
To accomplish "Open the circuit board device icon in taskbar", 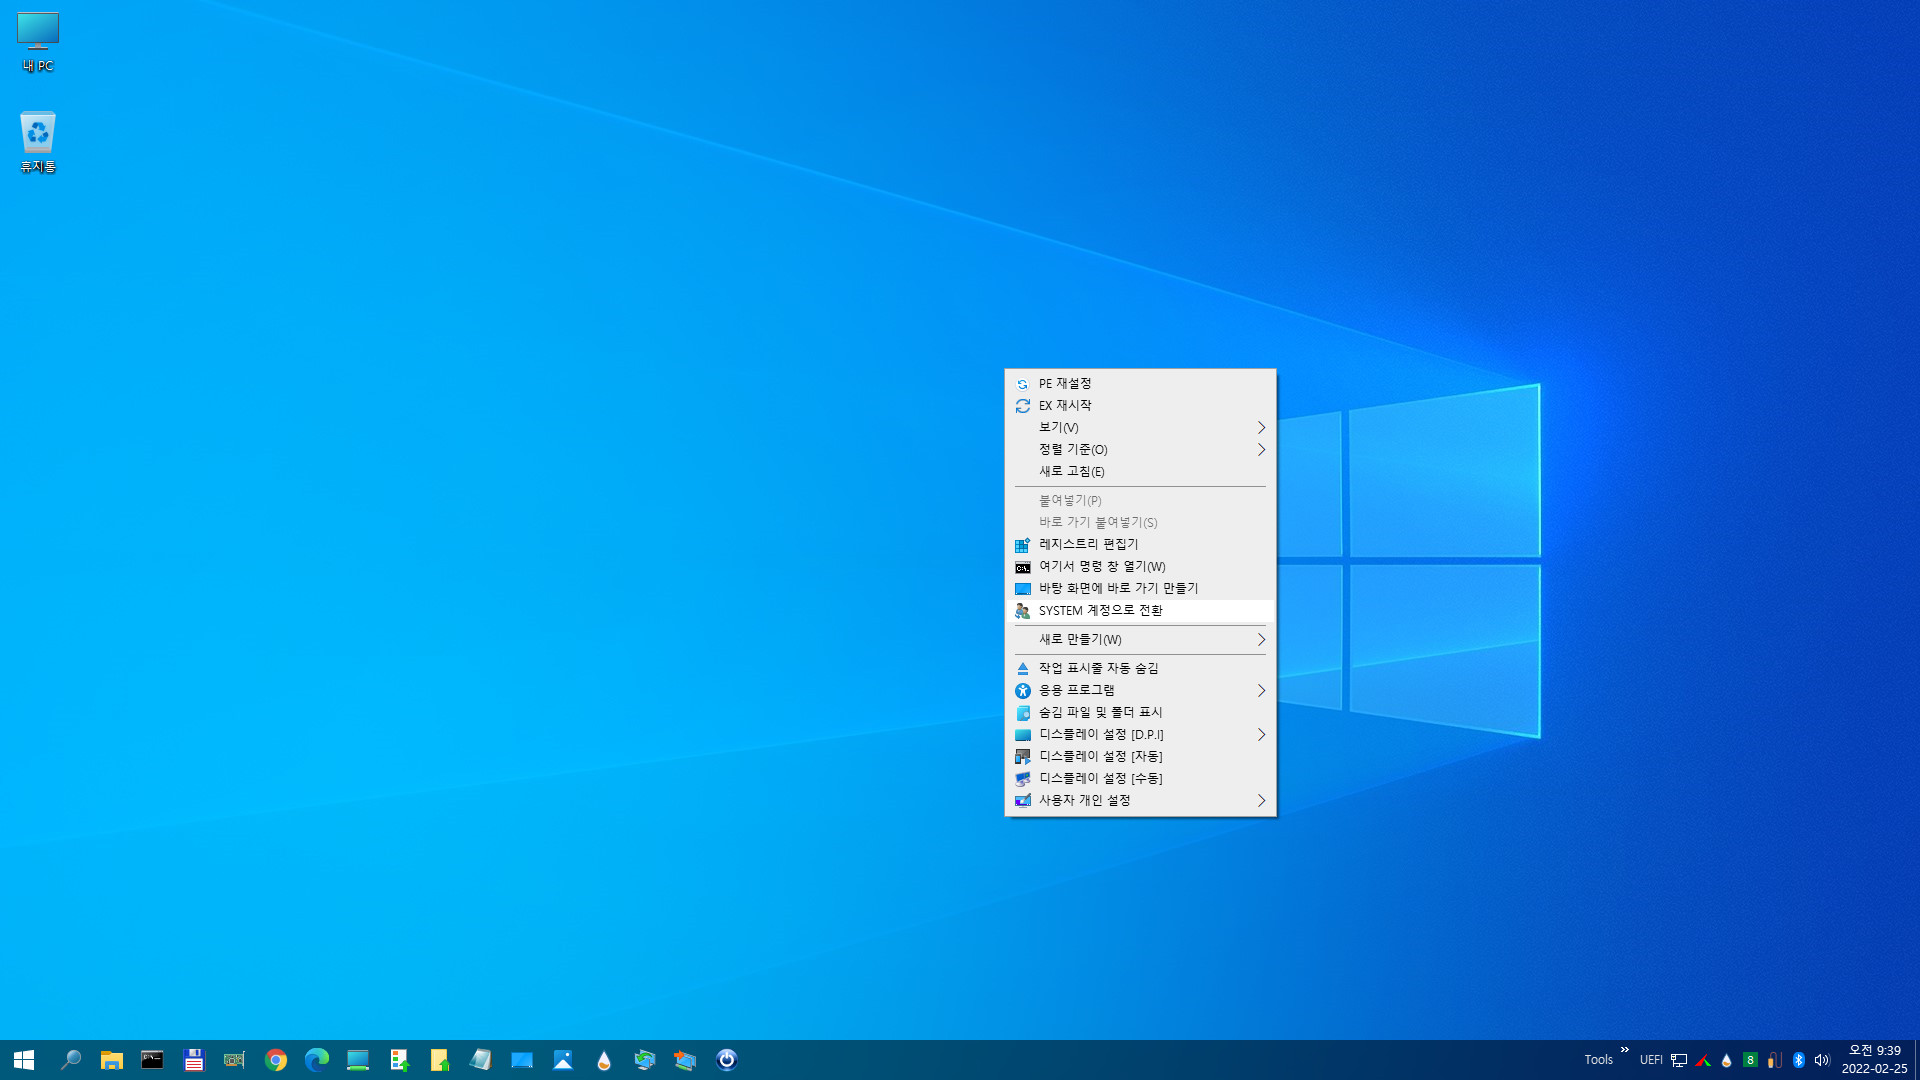I will click(x=234, y=1060).
